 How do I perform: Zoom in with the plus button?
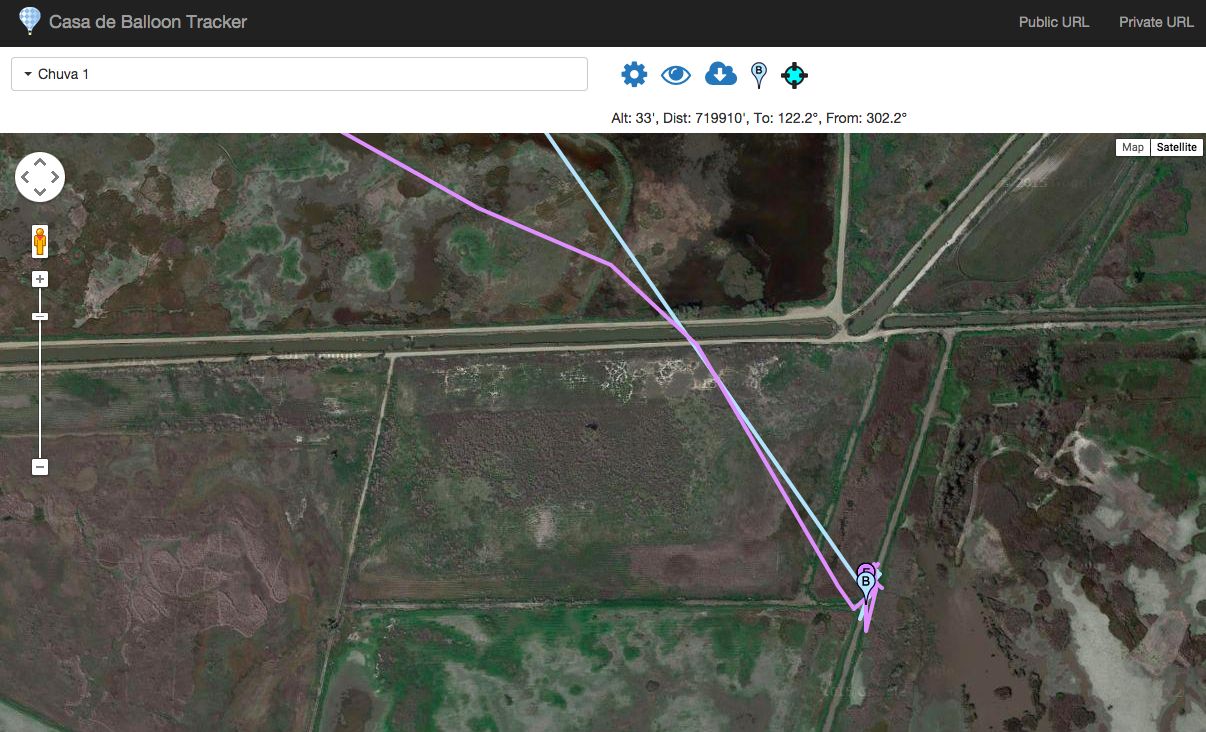coord(39,278)
